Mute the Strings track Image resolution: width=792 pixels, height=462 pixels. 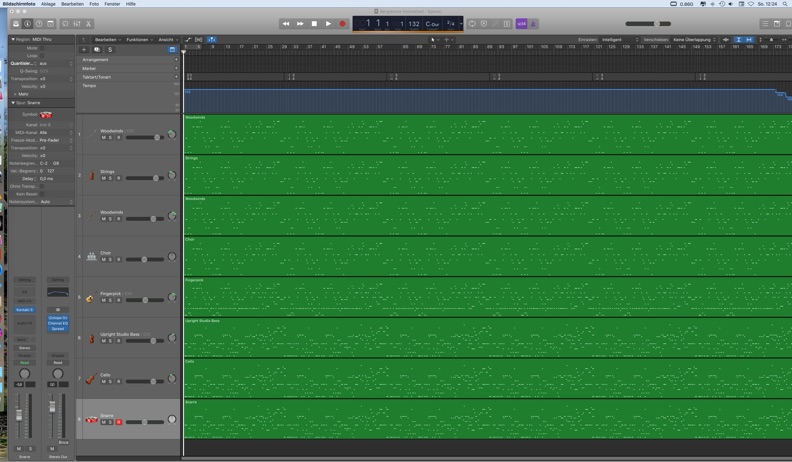103,178
